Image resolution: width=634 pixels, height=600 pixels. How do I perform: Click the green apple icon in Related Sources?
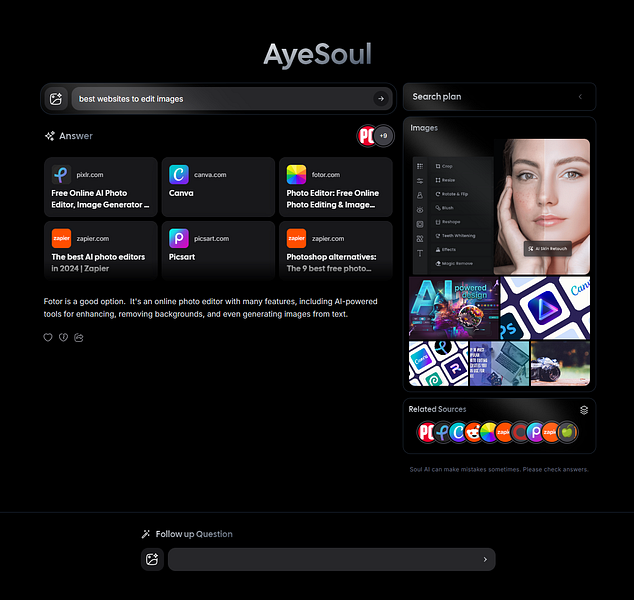click(x=567, y=432)
